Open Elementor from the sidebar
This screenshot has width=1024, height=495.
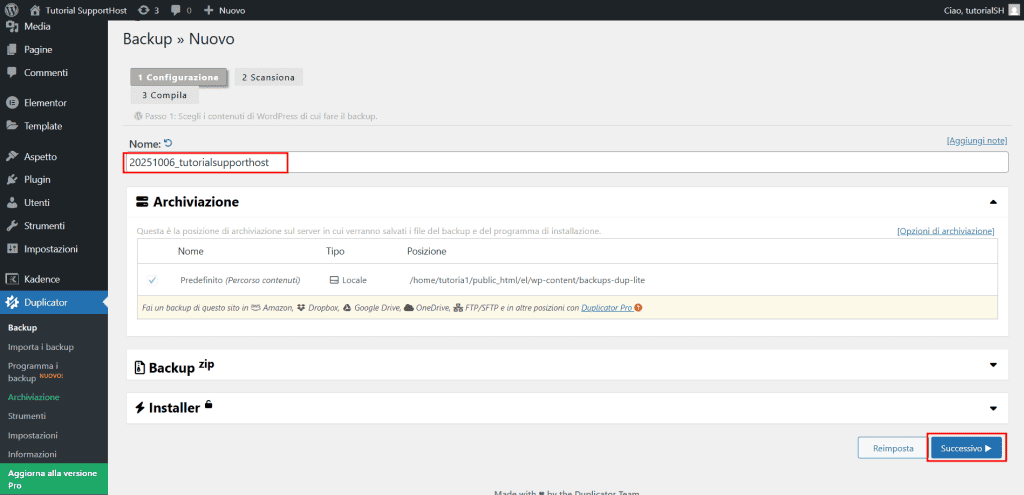[45, 103]
